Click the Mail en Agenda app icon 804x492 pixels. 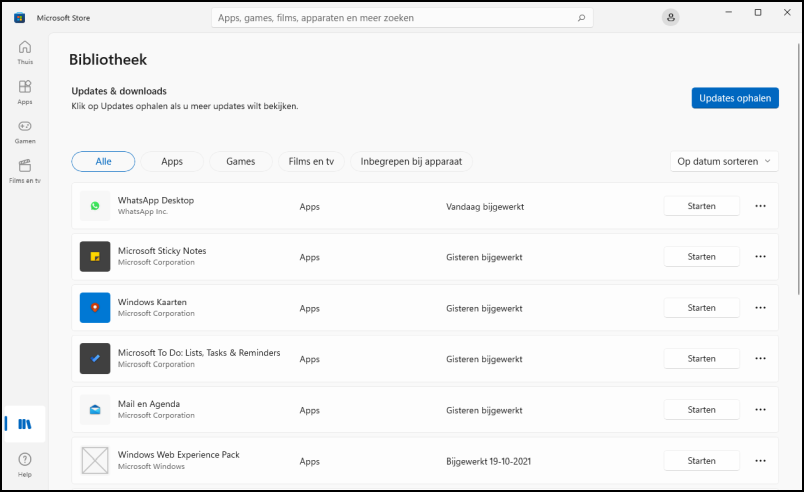(x=95, y=409)
